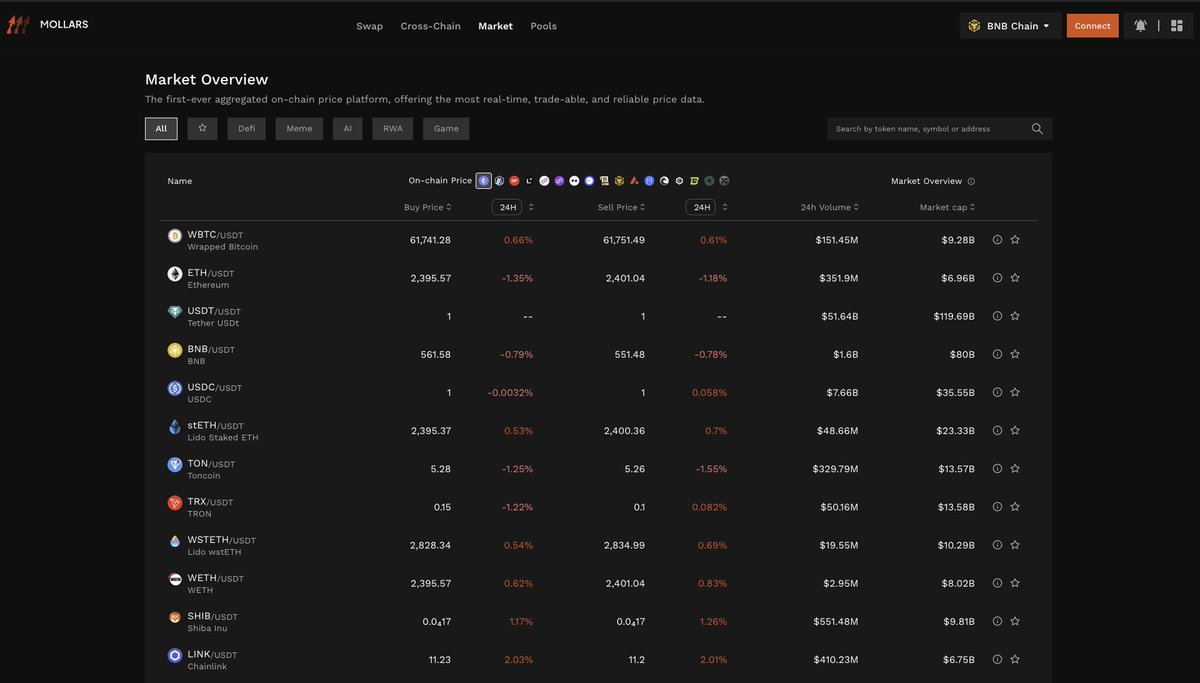Sort by Buy Price column

pos(427,207)
